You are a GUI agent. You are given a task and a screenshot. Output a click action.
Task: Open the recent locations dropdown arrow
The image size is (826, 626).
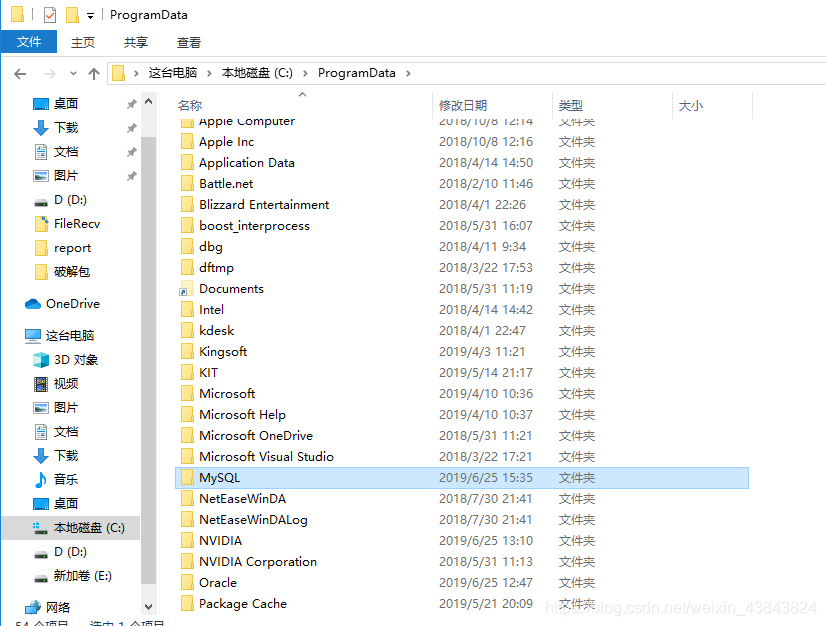click(x=73, y=73)
